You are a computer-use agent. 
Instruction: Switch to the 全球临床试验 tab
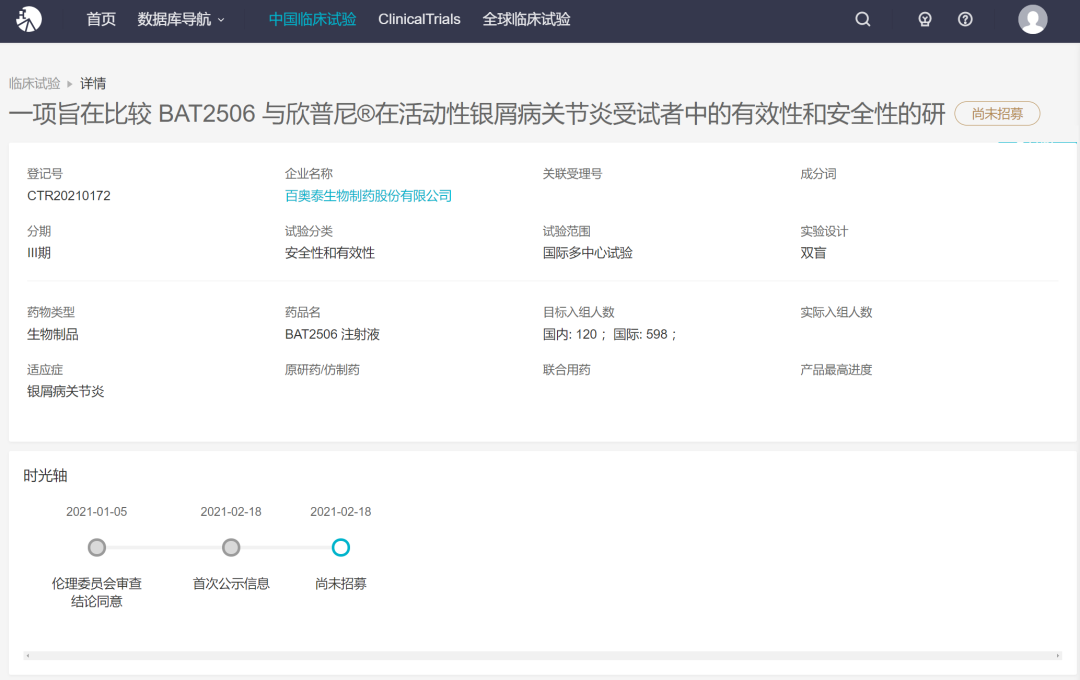(526, 19)
